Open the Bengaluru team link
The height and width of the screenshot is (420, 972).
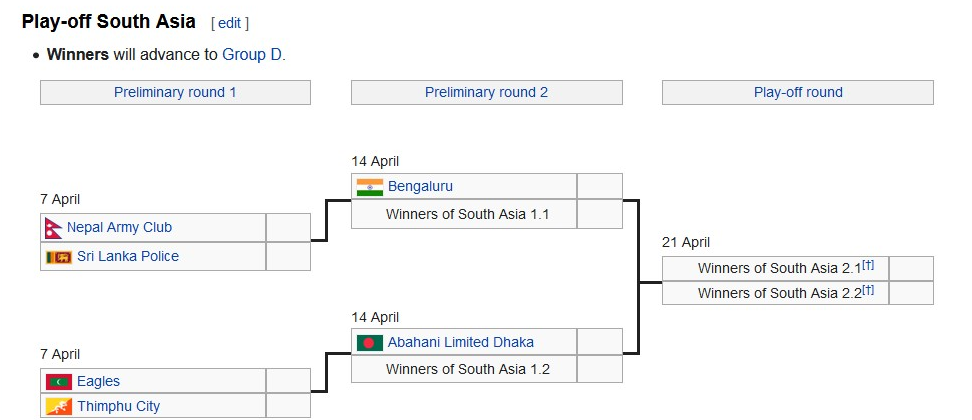pyautogui.click(x=420, y=187)
